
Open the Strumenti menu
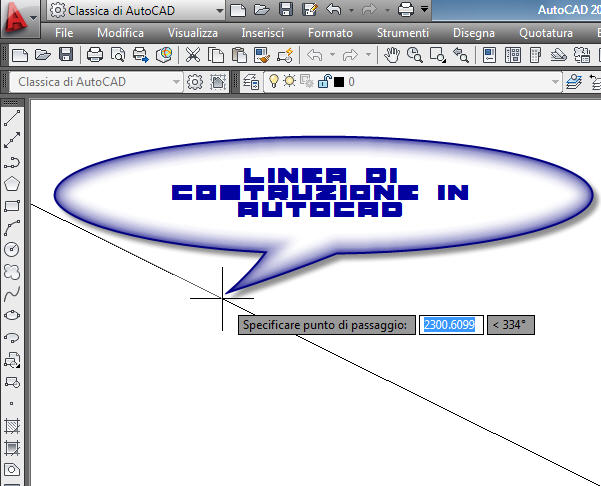click(x=403, y=33)
